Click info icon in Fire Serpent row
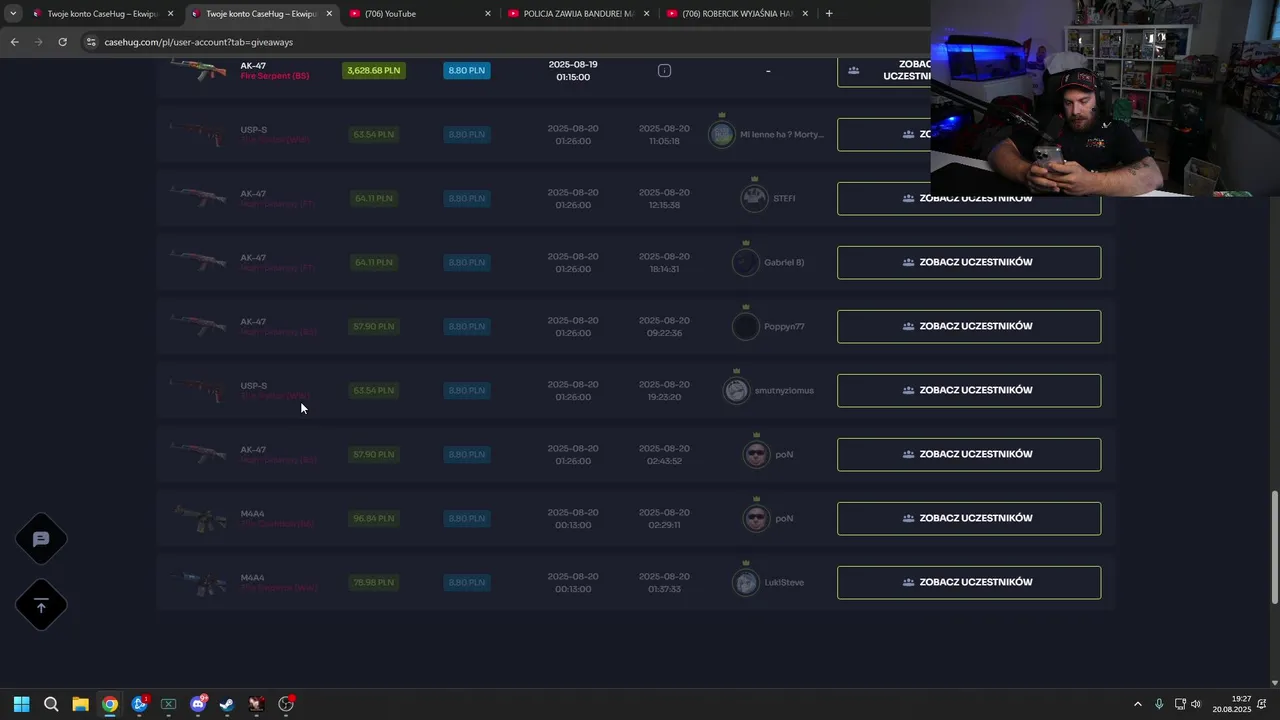 [x=664, y=71]
